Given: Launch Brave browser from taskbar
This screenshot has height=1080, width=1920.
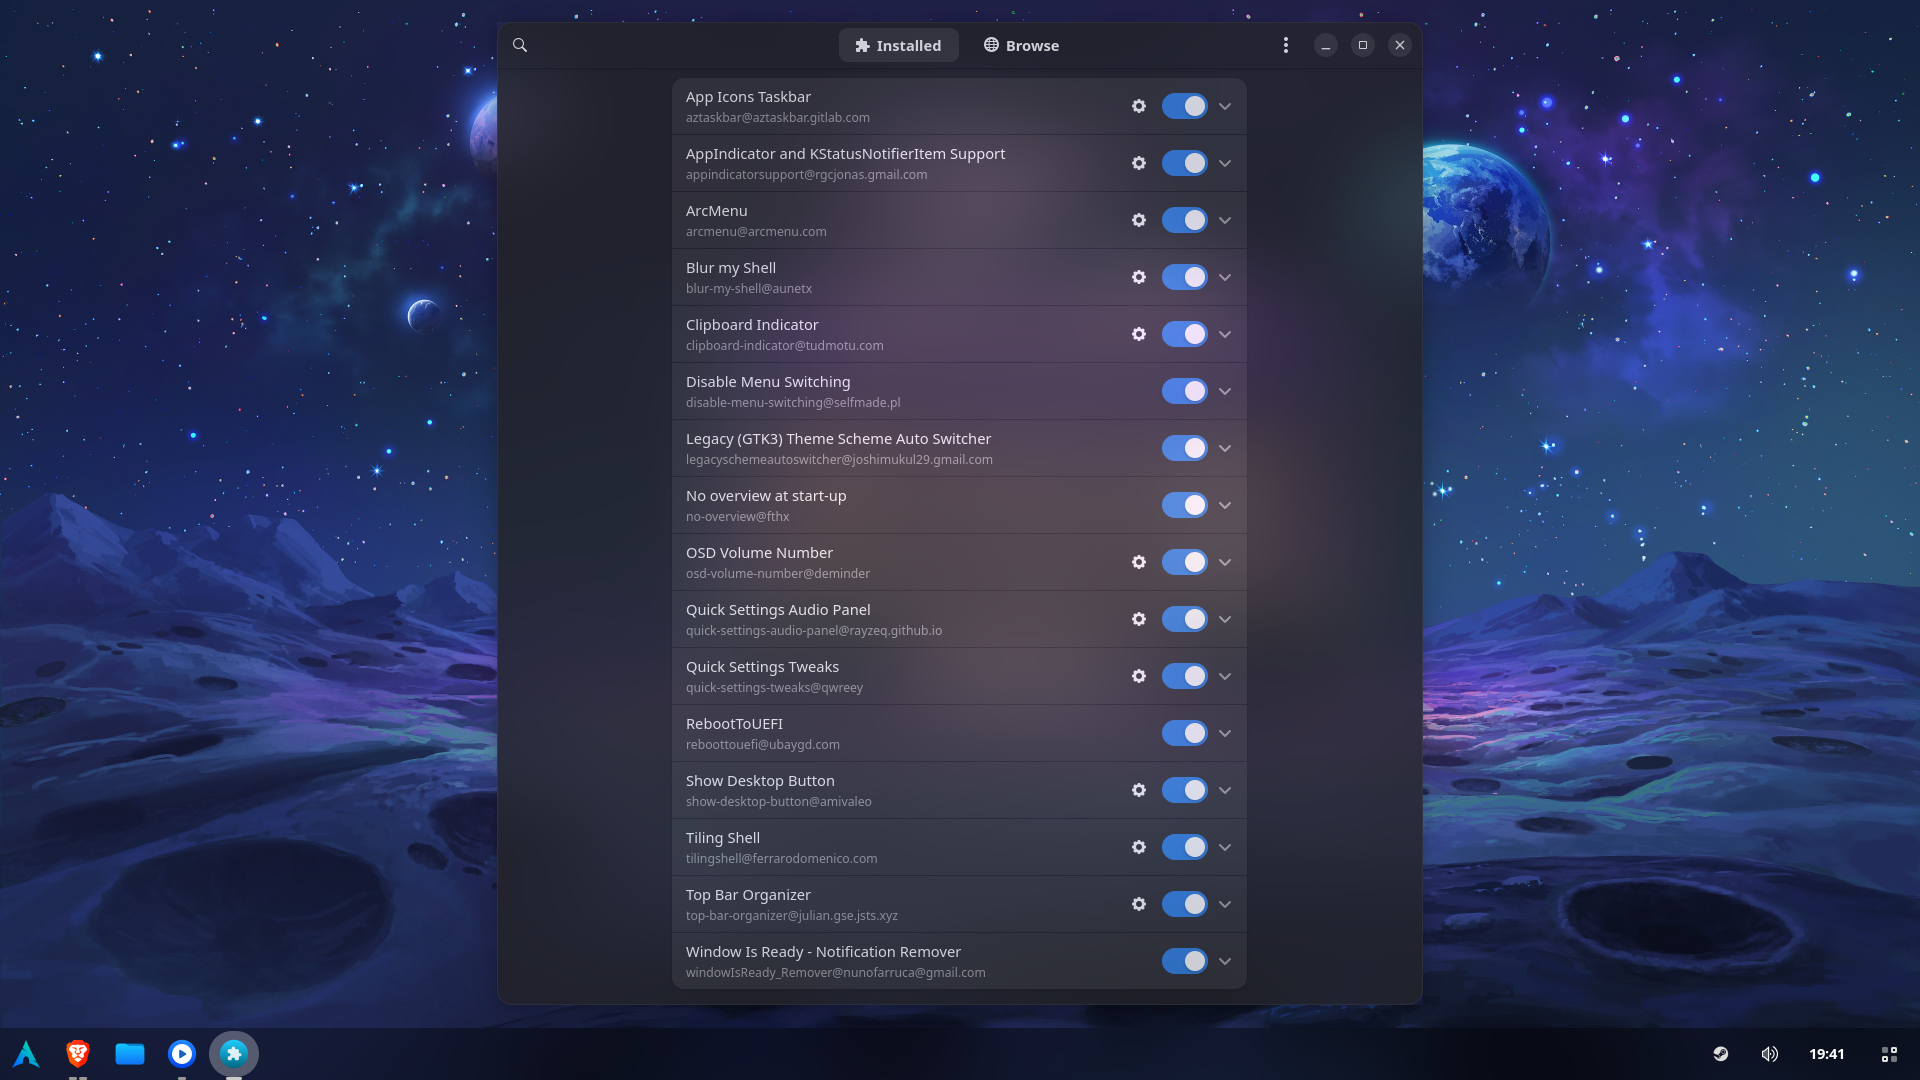Looking at the screenshot, I should pyautogui.click(x=78, y=1054).
